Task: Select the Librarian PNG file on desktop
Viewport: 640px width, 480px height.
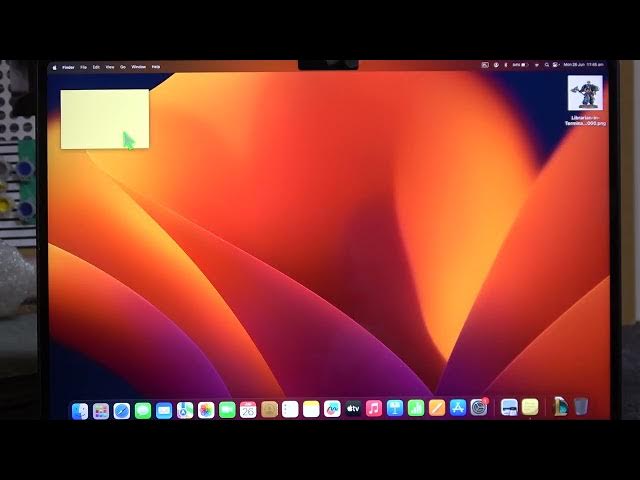Action: (x=585, y=94)
